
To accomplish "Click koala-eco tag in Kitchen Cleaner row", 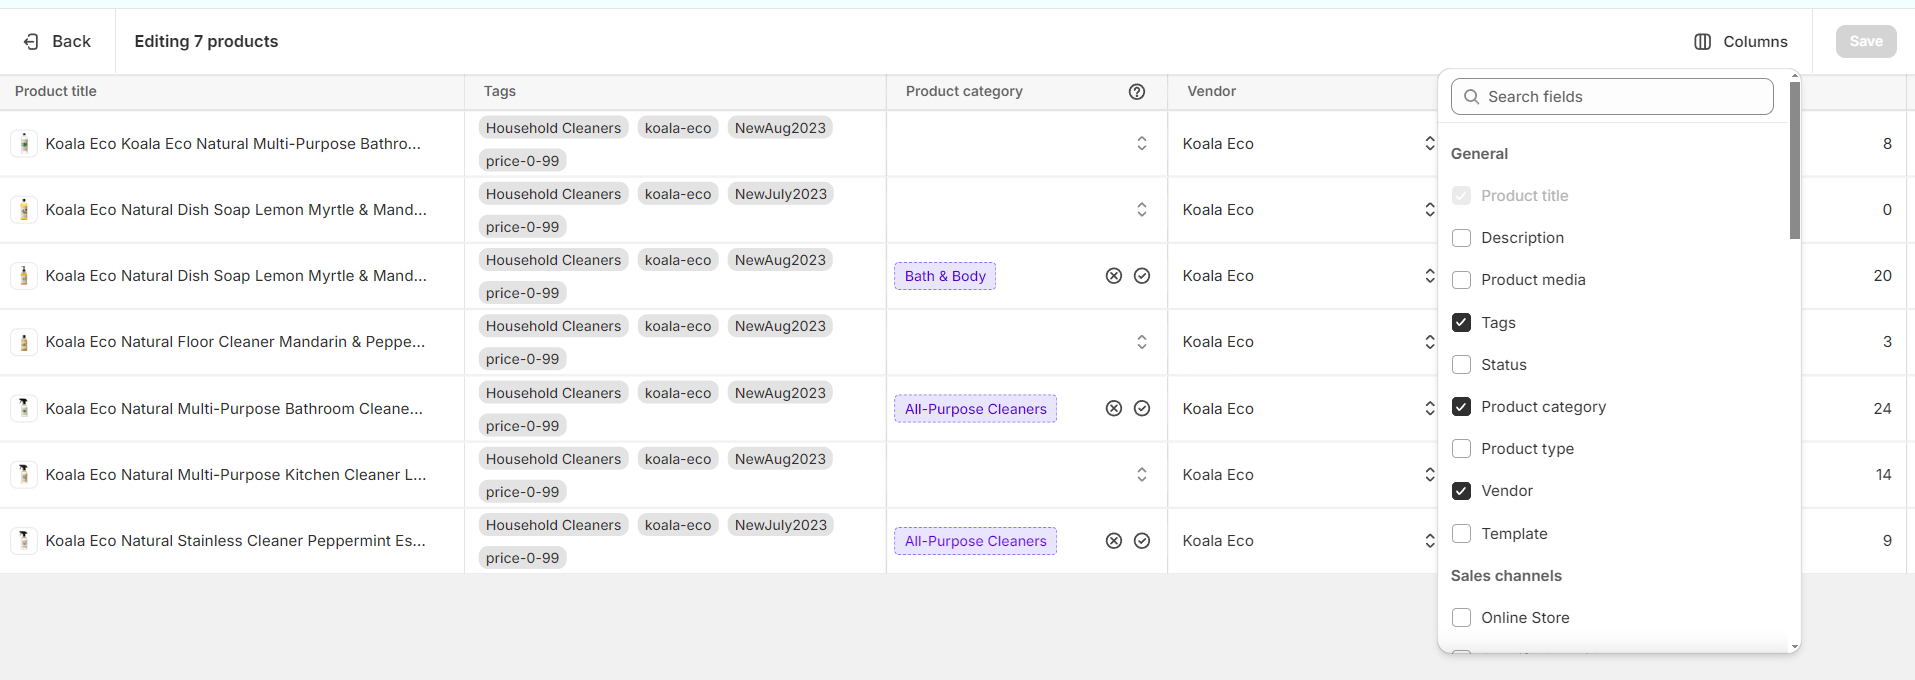I will click(x=678, y=459).
